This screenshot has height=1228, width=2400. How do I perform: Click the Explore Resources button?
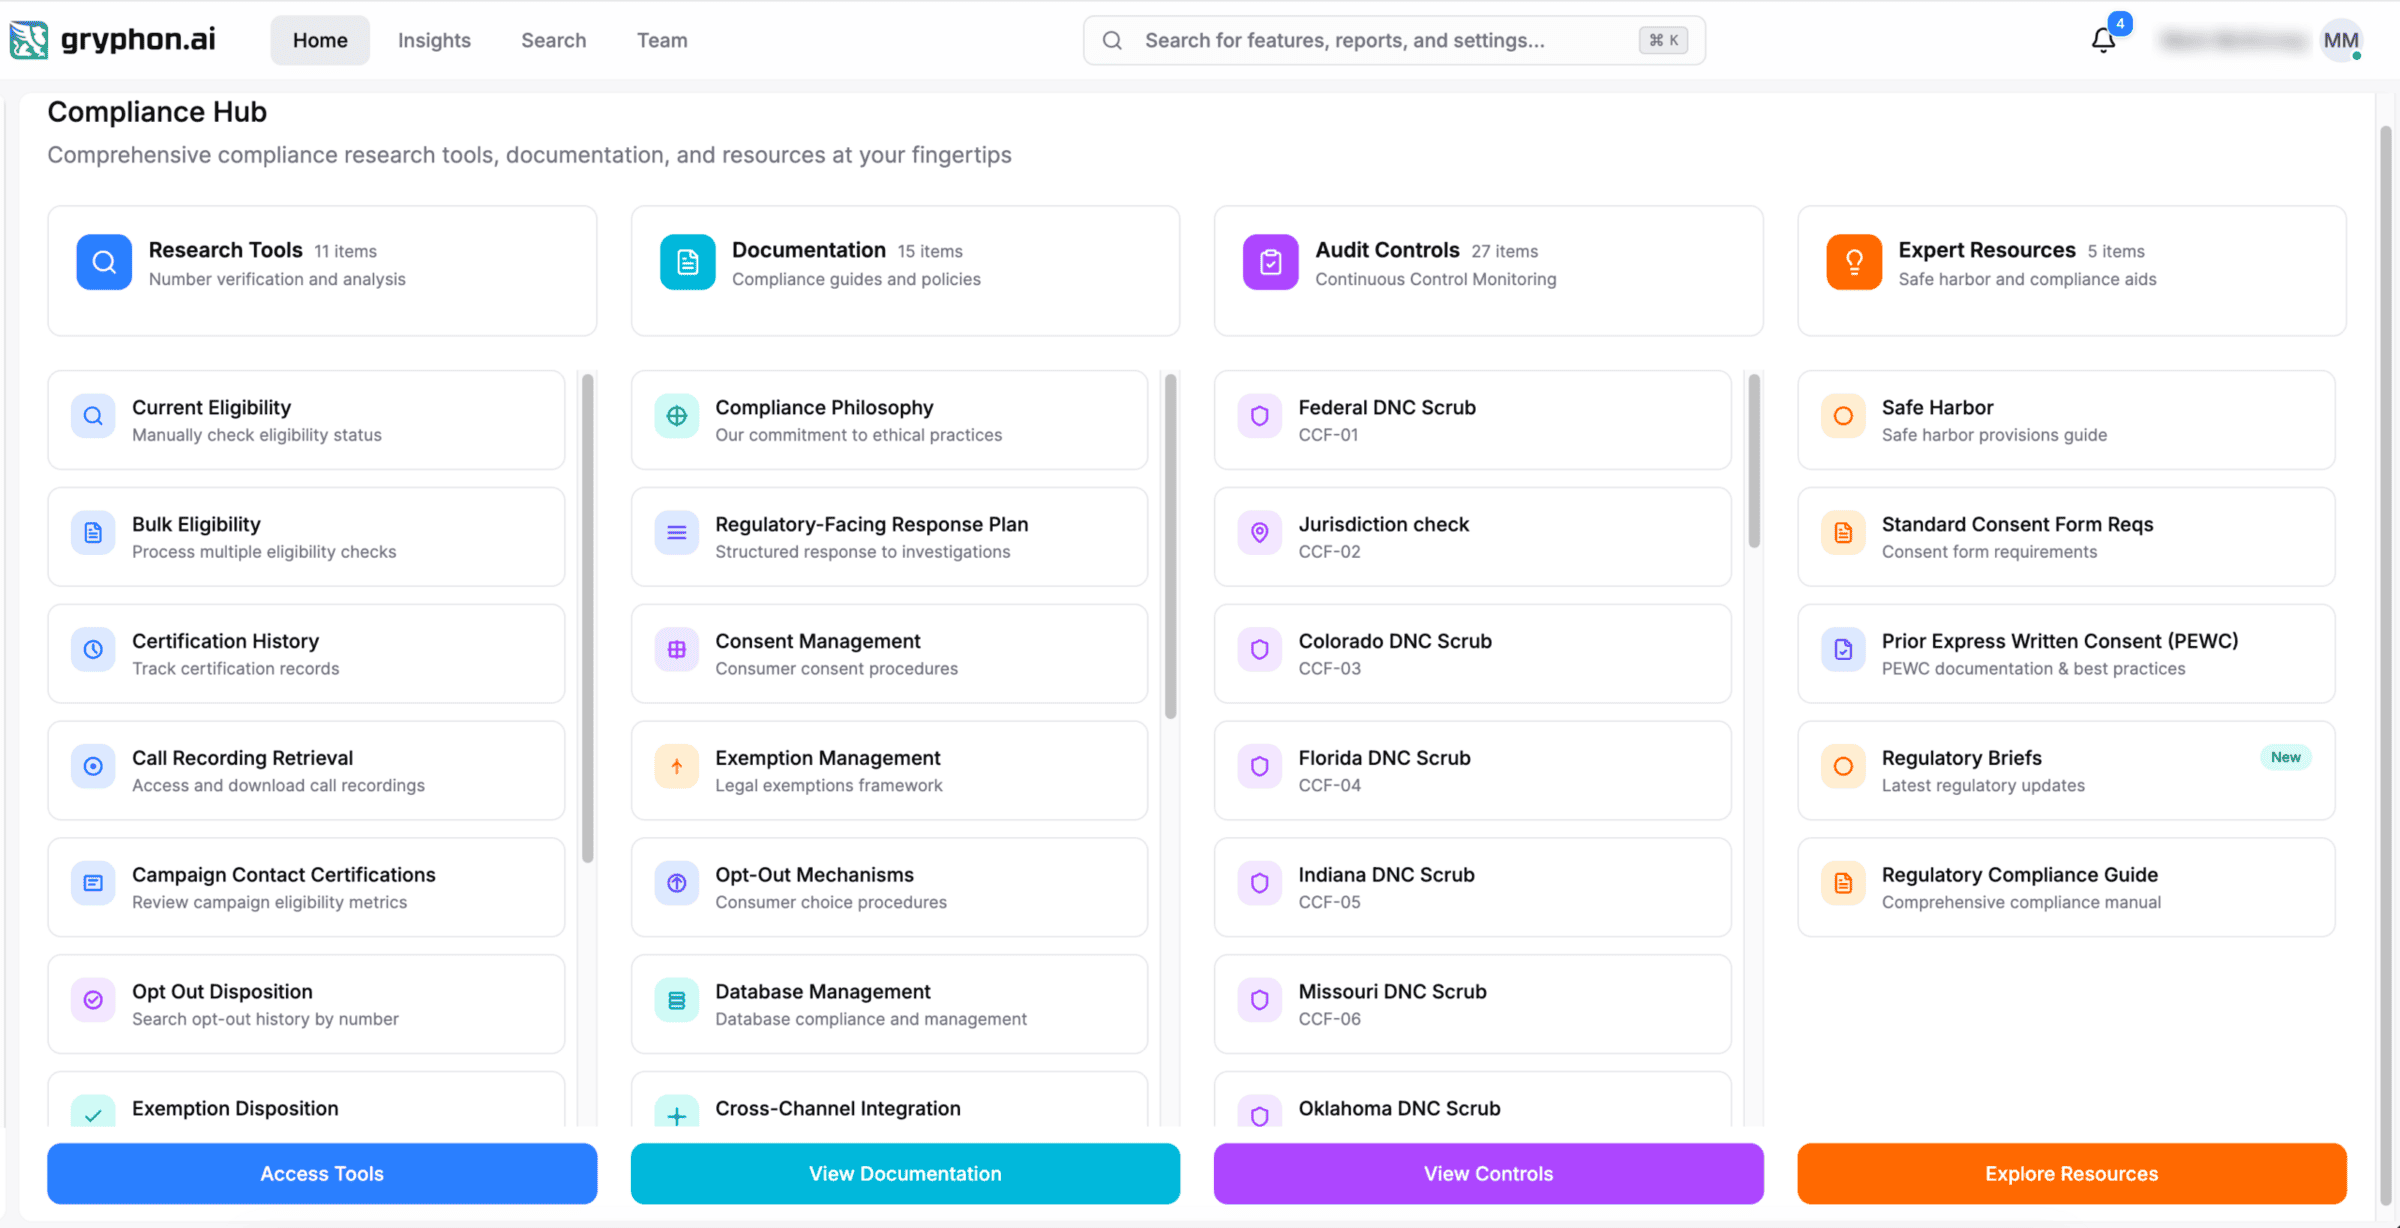(x=2070, y=1173)
